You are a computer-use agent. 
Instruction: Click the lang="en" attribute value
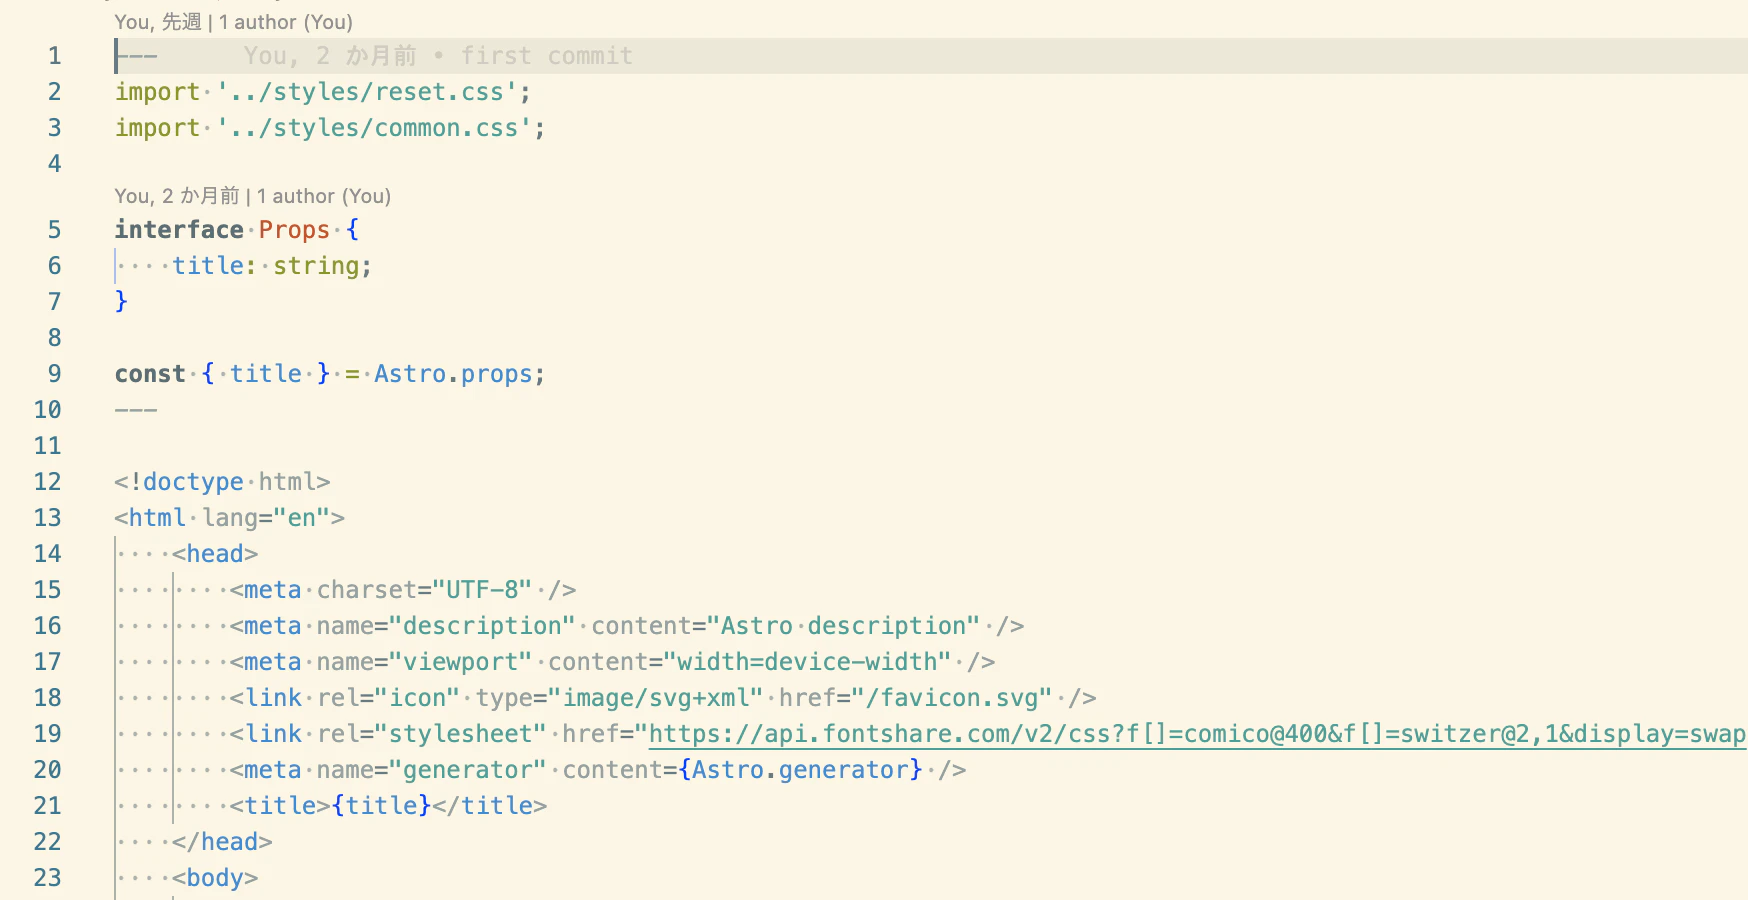coord(301,518)
